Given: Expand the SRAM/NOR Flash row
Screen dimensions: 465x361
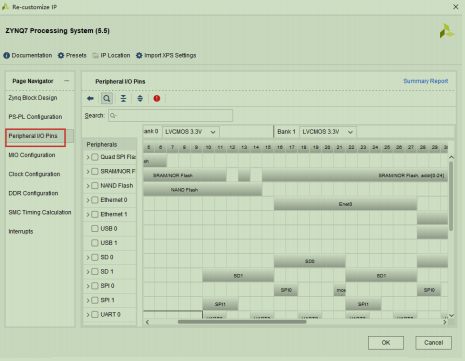Looking at the screenshot, I should (88, 171).
